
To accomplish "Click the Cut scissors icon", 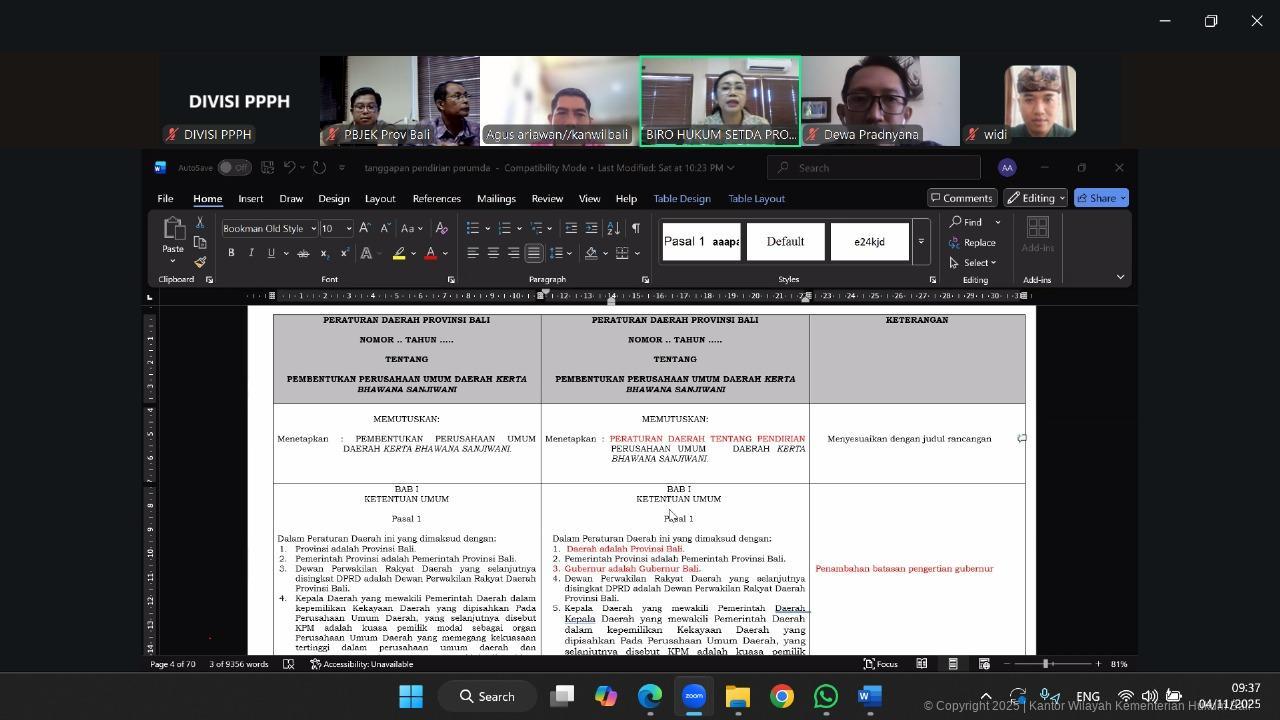I will click(x=200, y=222).
